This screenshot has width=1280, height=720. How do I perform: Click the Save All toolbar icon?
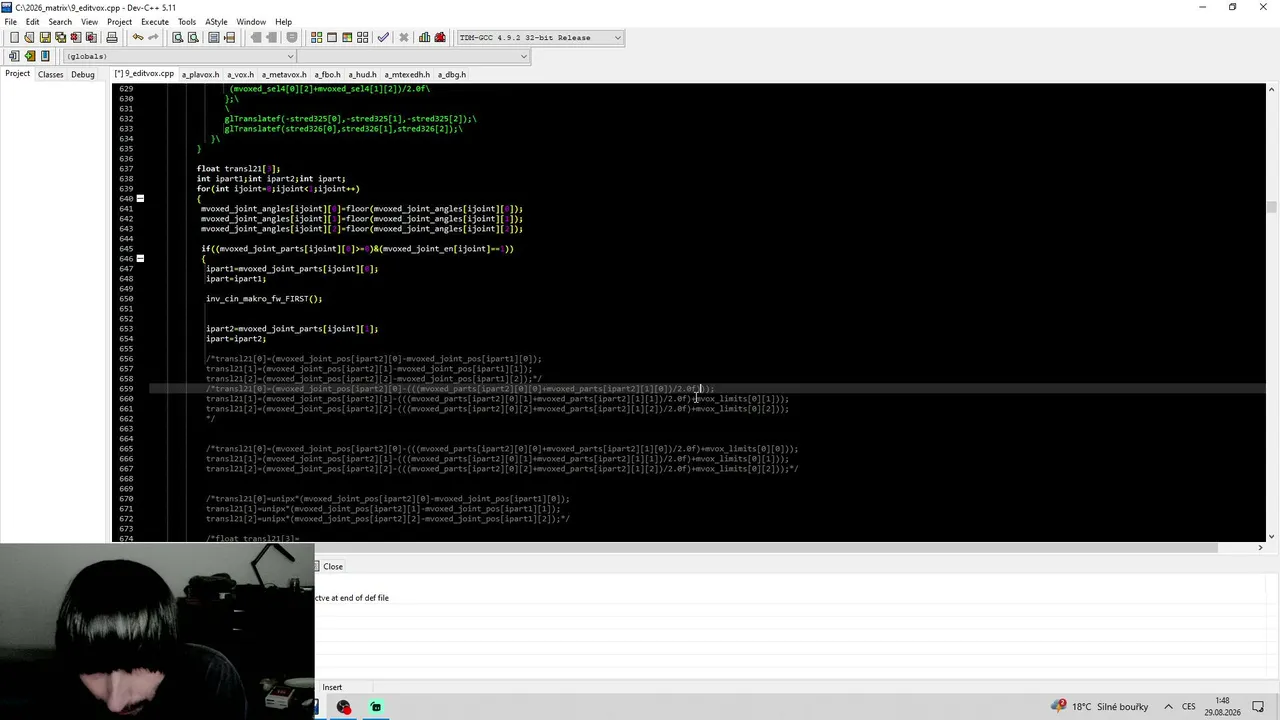60,37
